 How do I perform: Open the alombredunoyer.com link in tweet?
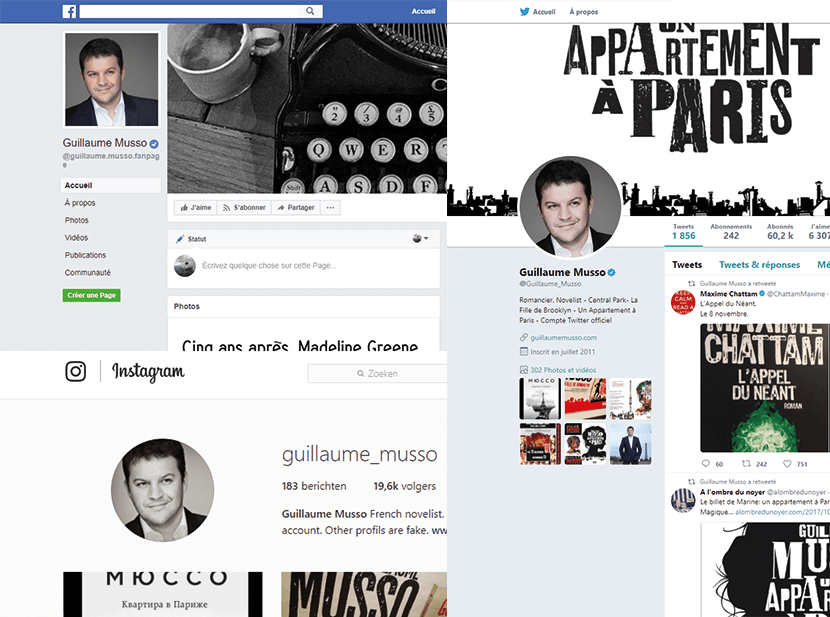(782, 512)
